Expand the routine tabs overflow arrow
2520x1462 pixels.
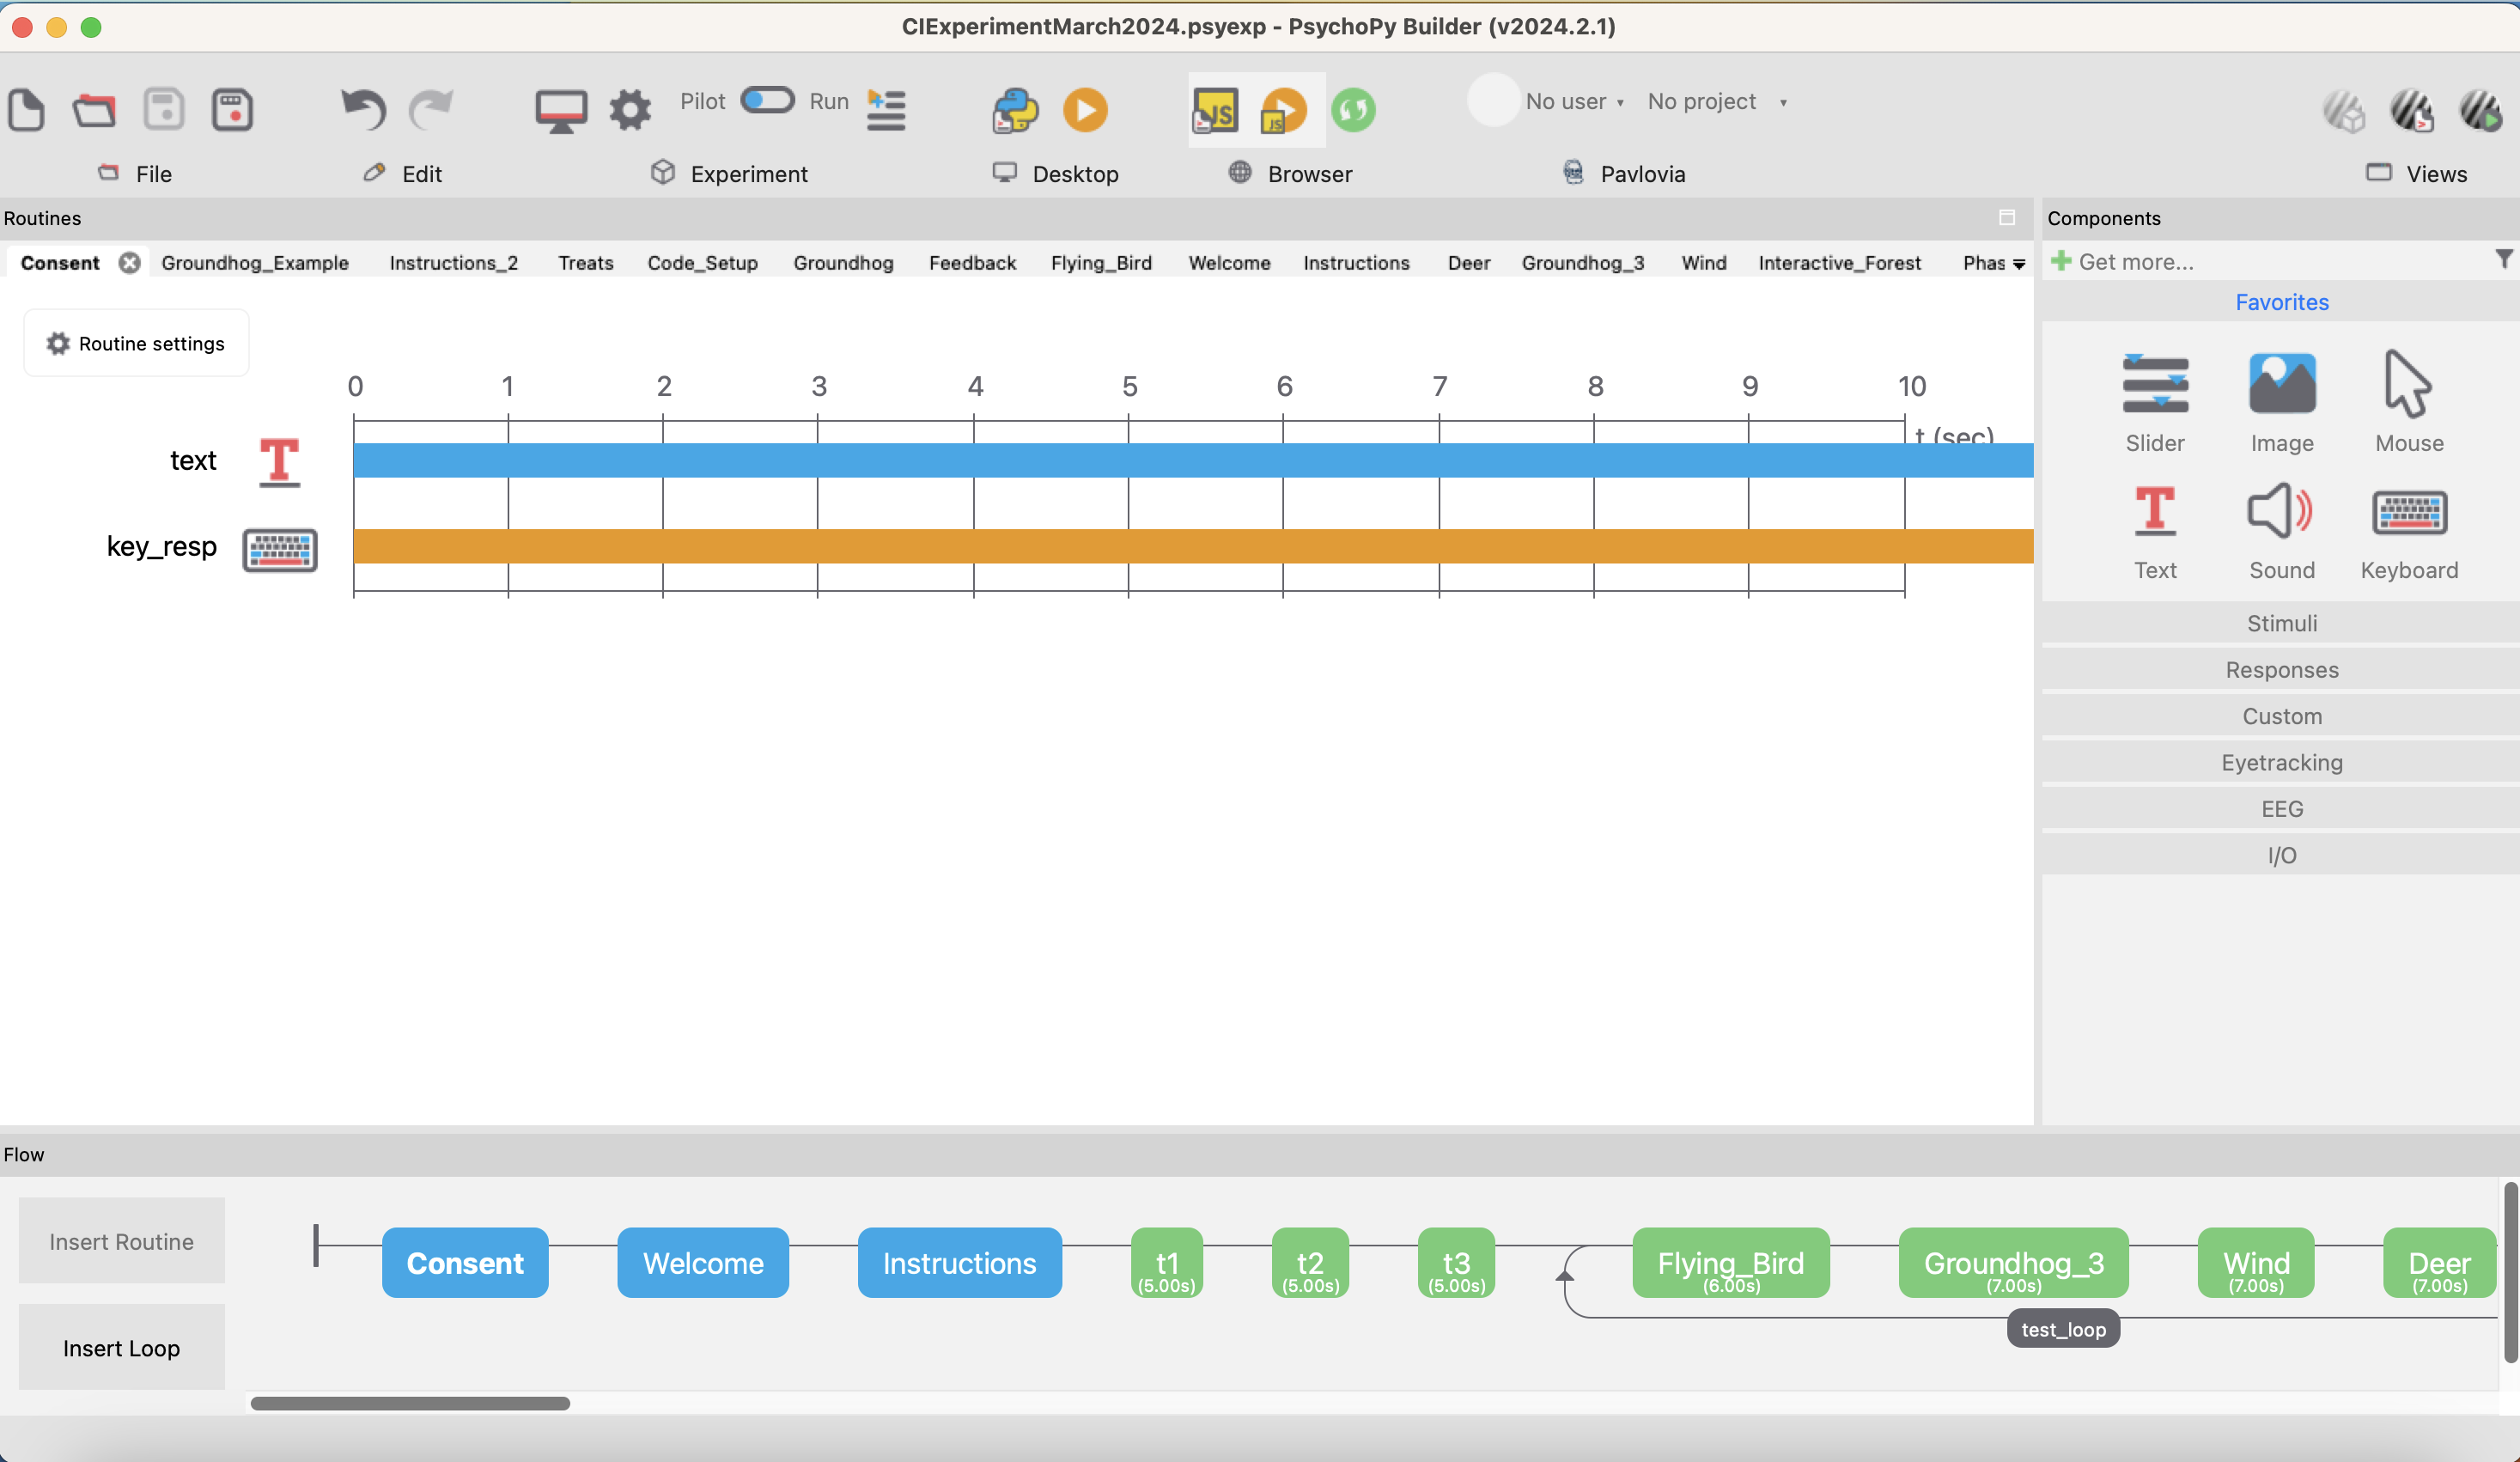click(2019, 264)
